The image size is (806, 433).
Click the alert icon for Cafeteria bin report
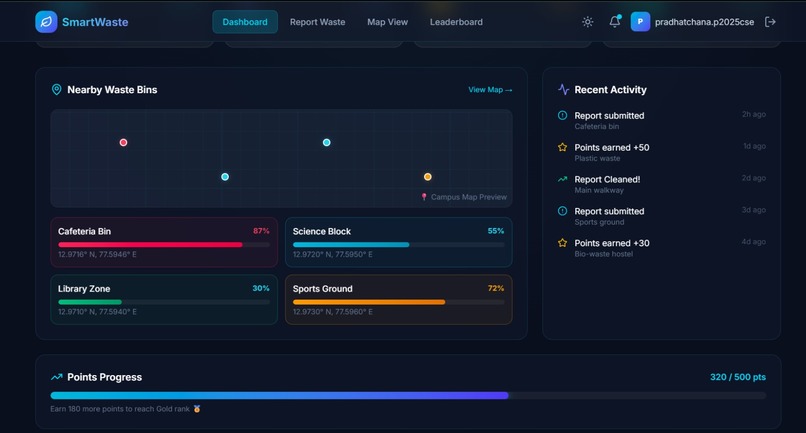562,115
